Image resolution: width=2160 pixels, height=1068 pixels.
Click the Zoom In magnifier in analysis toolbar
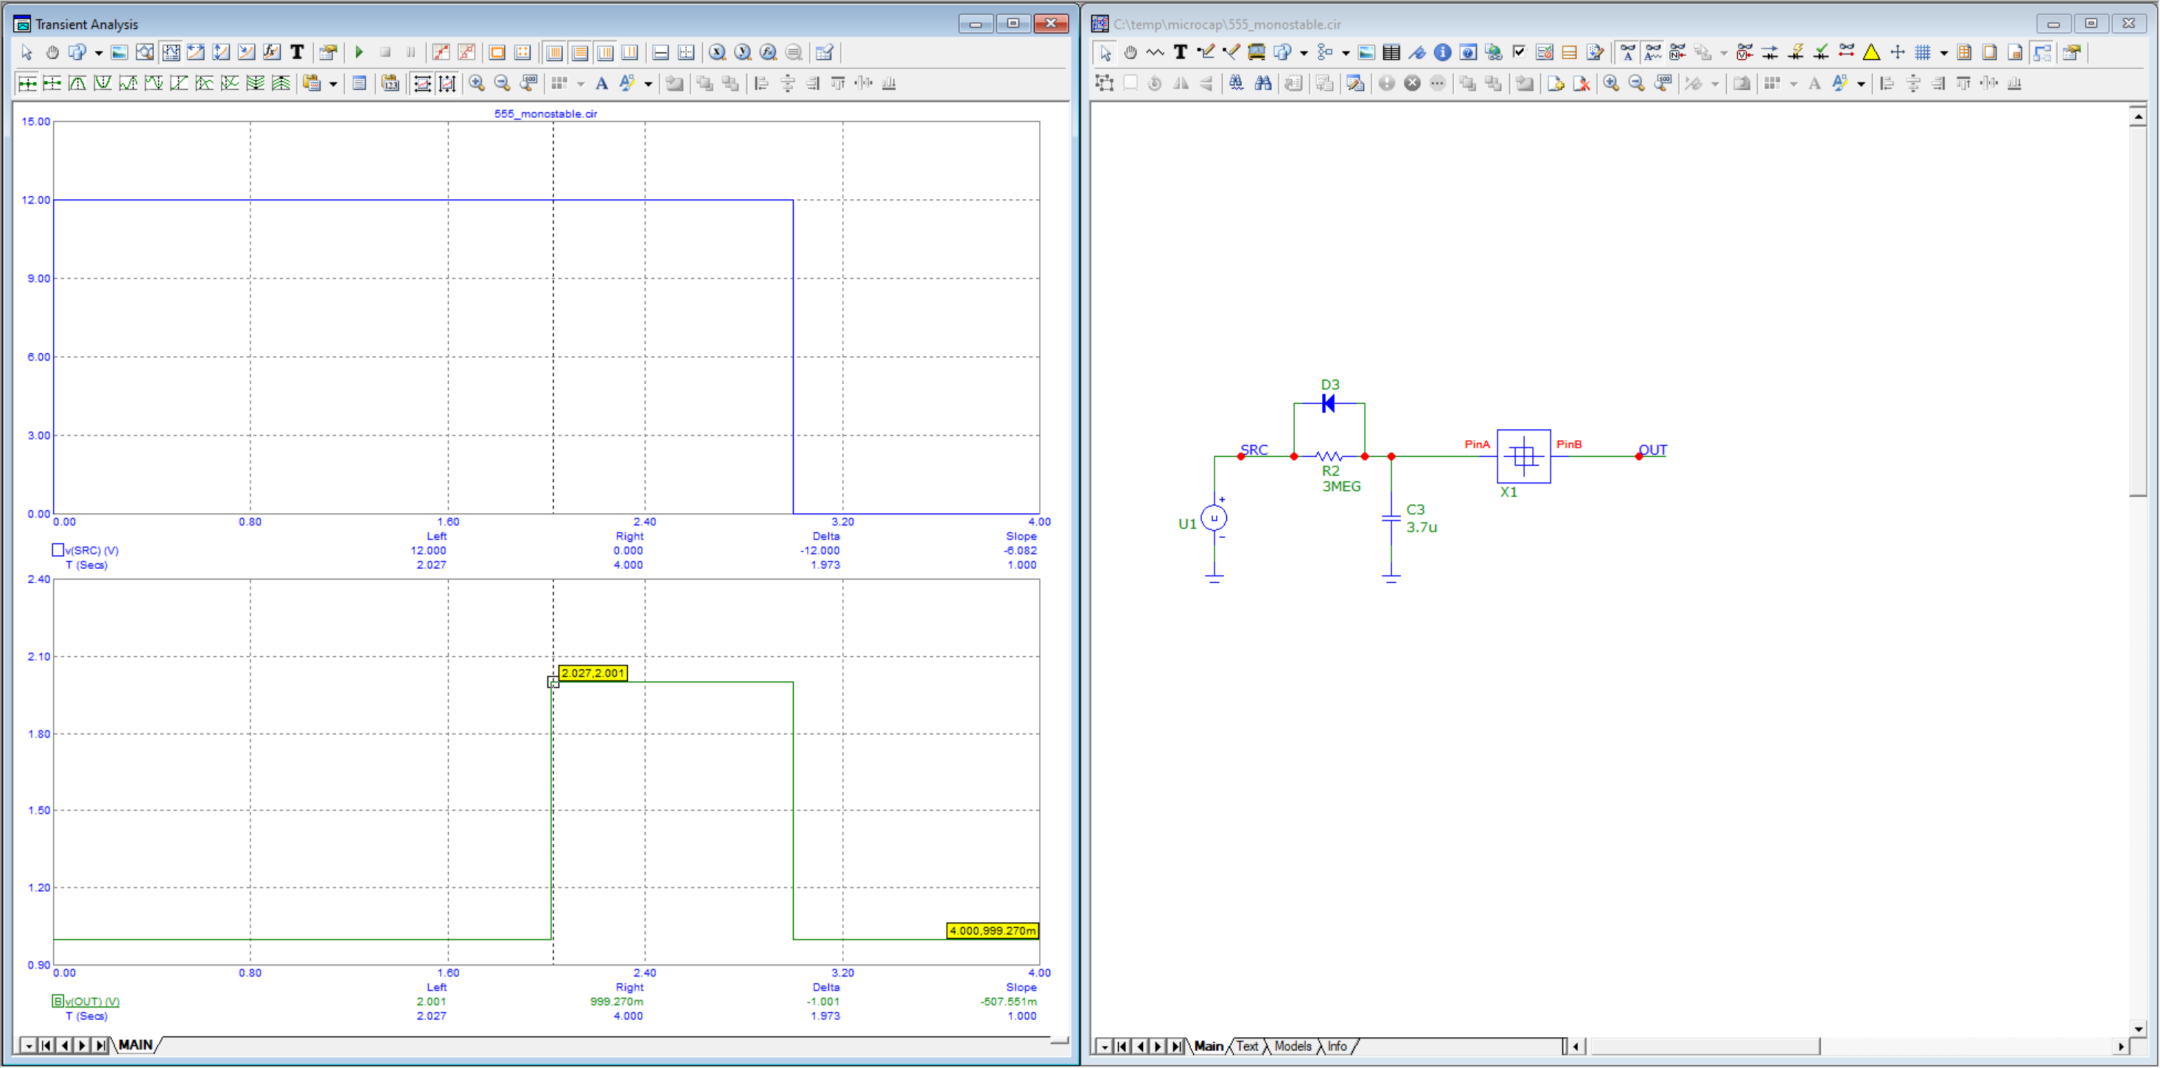click(477, 84)
